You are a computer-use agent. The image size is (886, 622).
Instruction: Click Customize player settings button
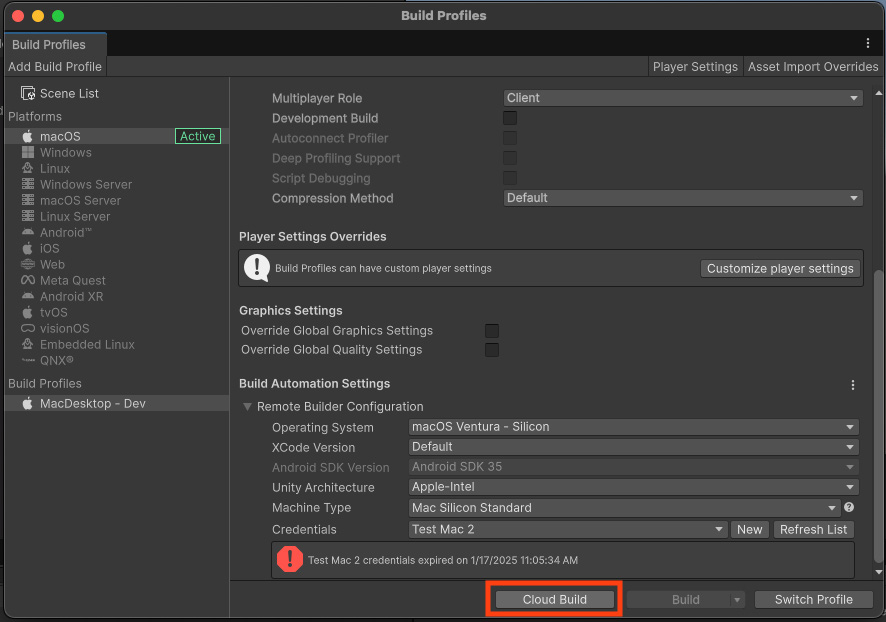[x=780, y=268]
